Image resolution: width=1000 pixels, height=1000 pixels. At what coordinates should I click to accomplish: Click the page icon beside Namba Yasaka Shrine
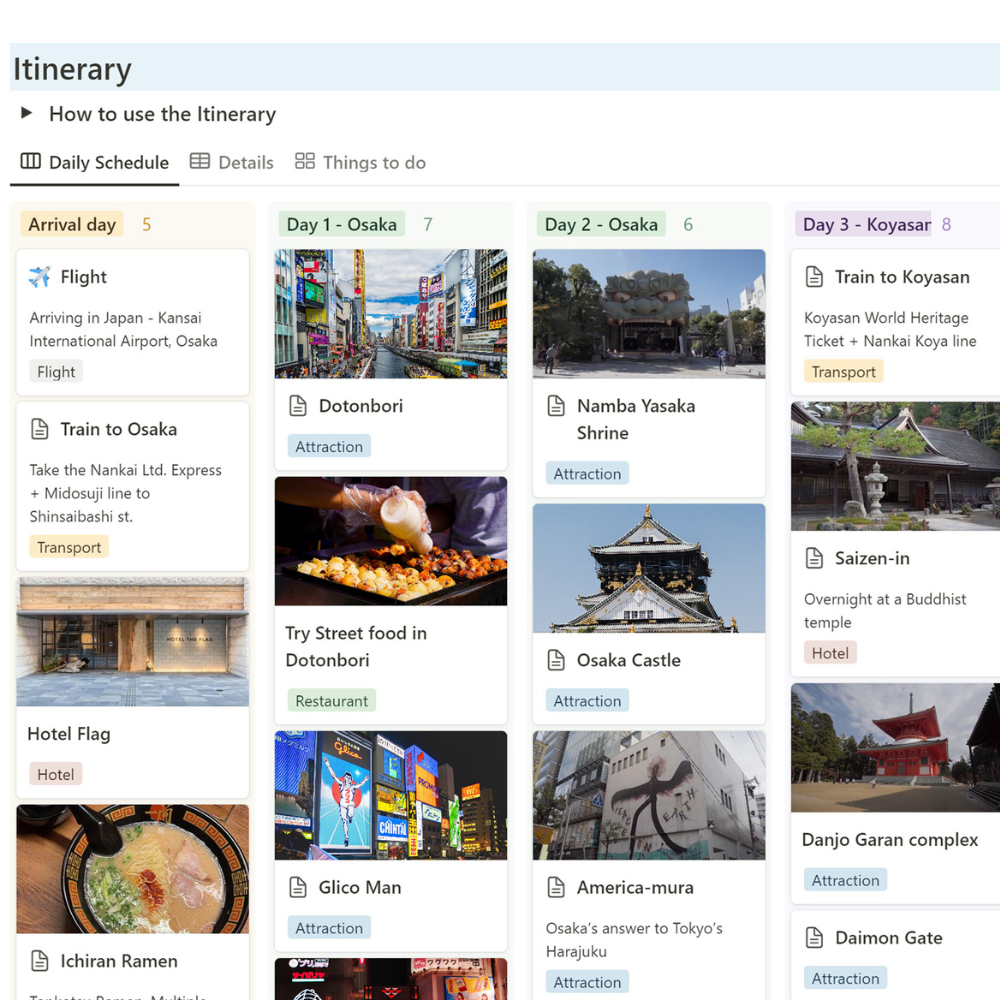[556, 406]
